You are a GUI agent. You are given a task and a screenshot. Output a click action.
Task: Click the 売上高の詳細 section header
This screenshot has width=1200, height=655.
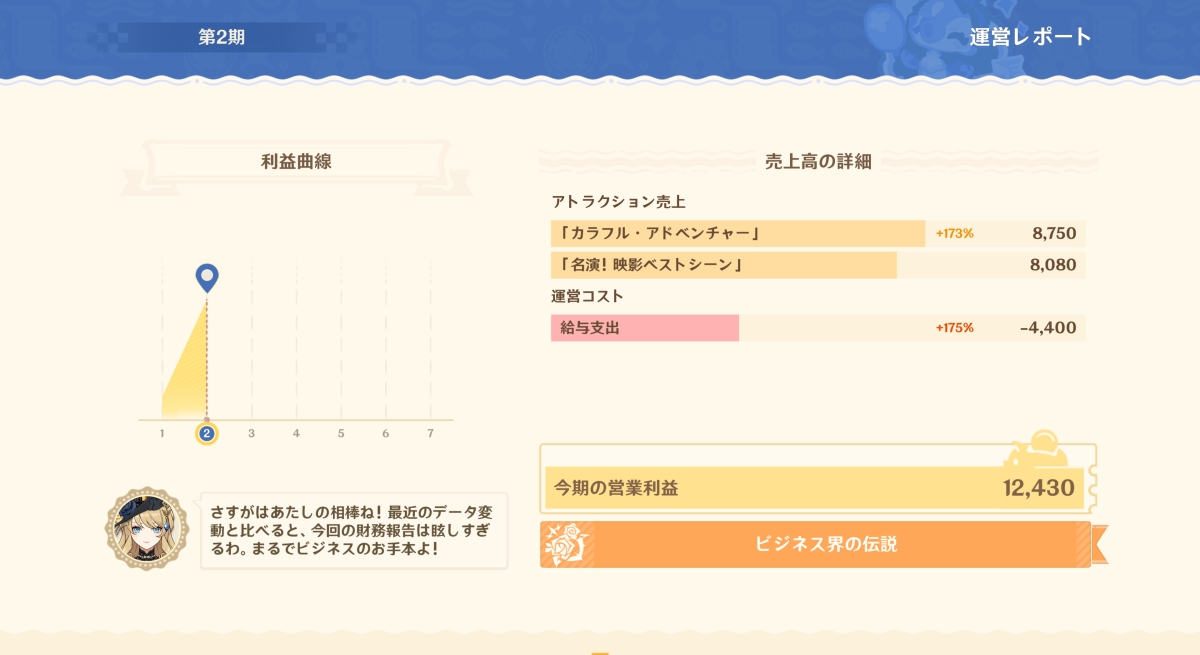click(x=818, y=161)
